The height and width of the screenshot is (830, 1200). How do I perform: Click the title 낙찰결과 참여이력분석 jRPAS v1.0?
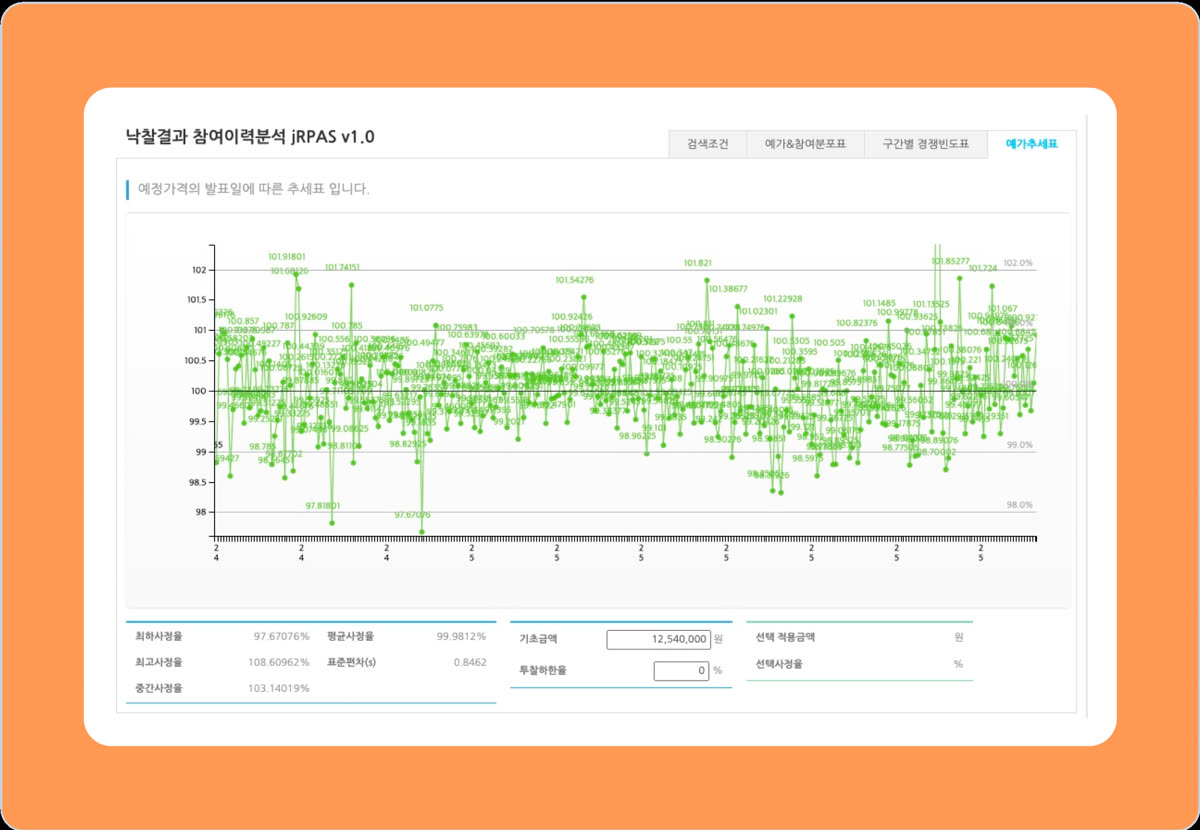click(250, 137)
